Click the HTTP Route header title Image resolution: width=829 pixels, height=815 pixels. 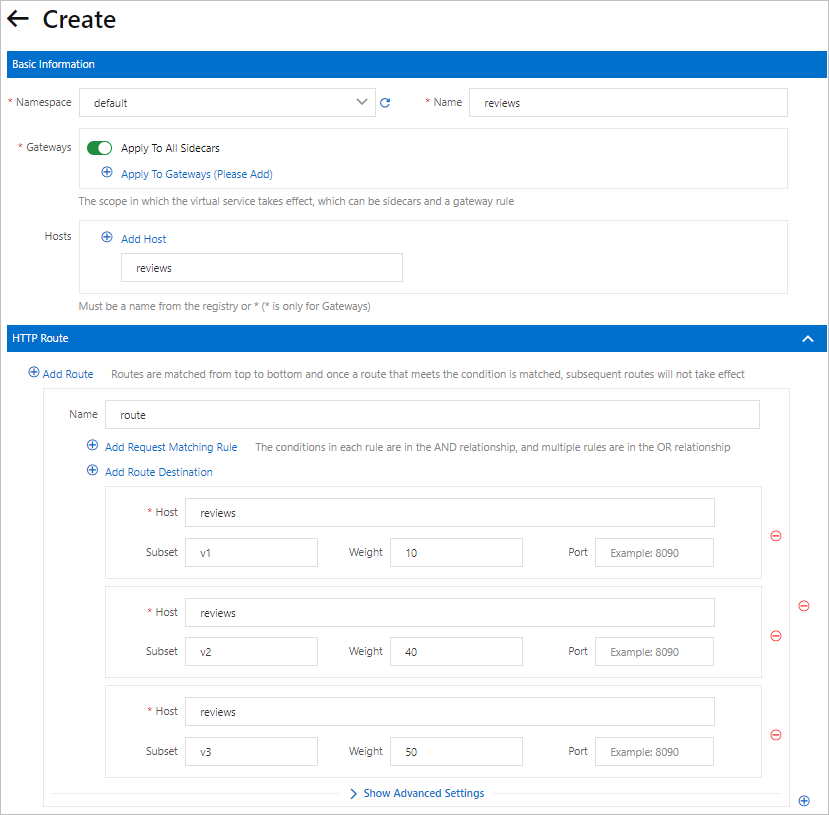[40, 338]
